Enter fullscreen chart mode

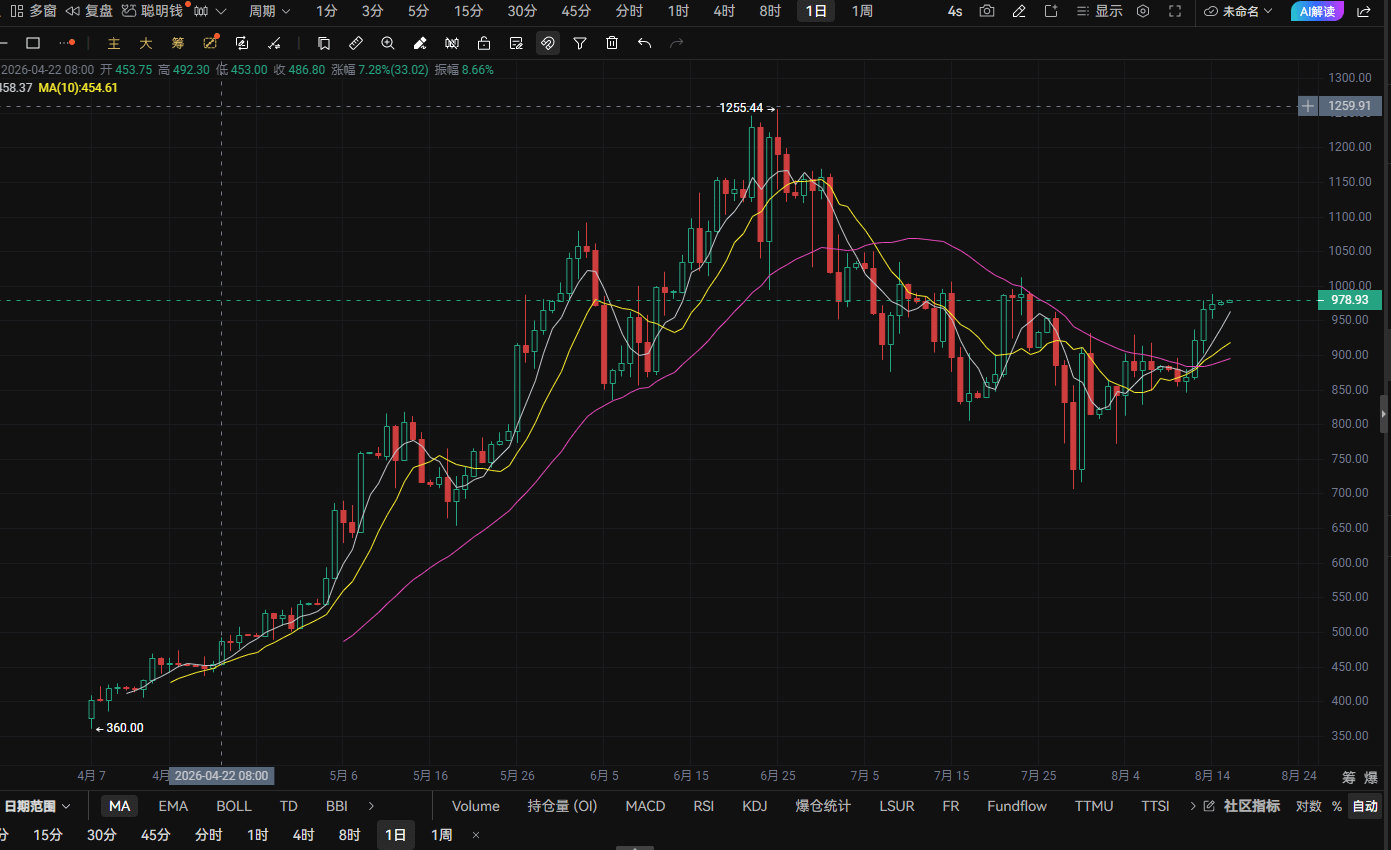pyautogui.click(x=1175, y=11)
